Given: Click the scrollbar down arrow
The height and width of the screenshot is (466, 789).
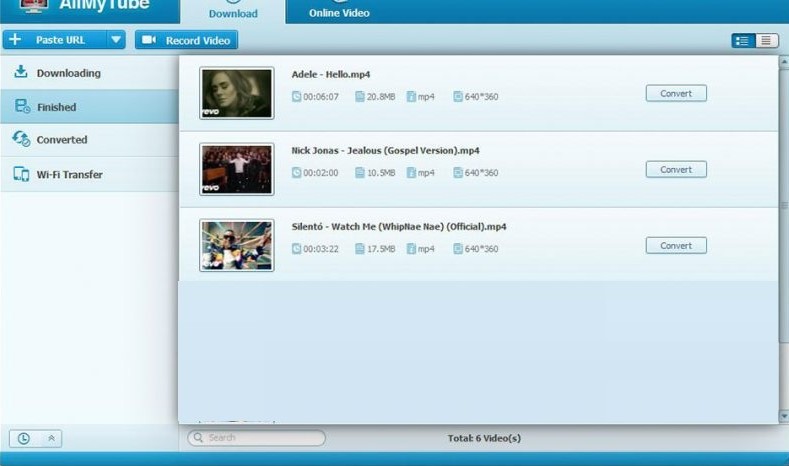Looking at the screenshot, I should pos(783,416).
